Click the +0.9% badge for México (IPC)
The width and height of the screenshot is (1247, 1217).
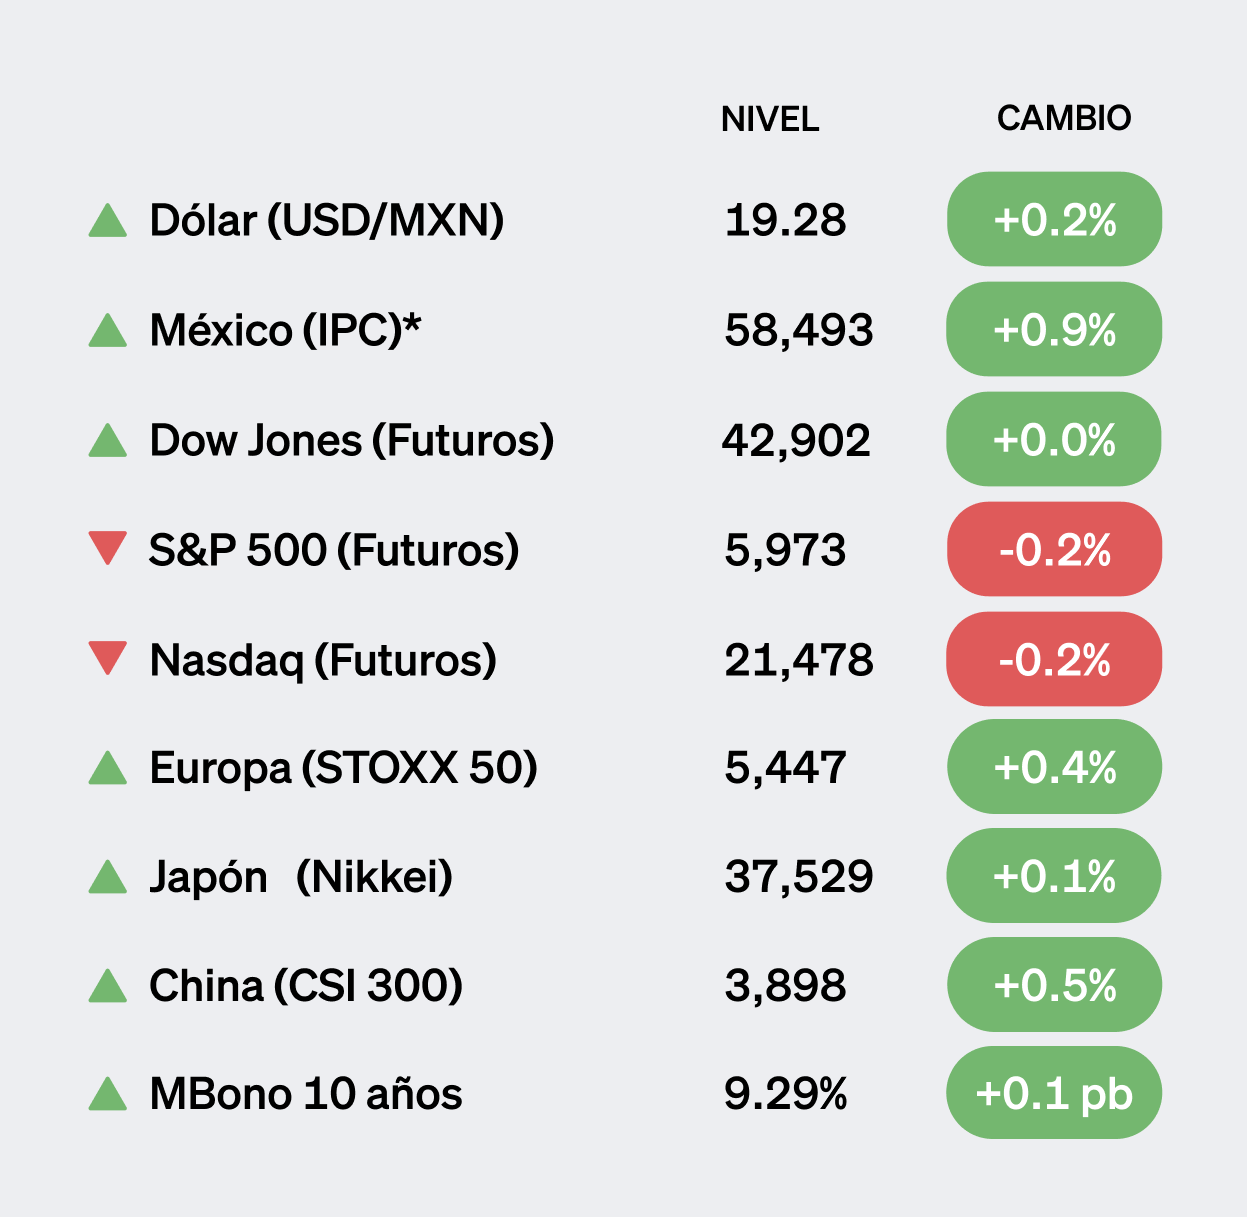point(1054,329)
